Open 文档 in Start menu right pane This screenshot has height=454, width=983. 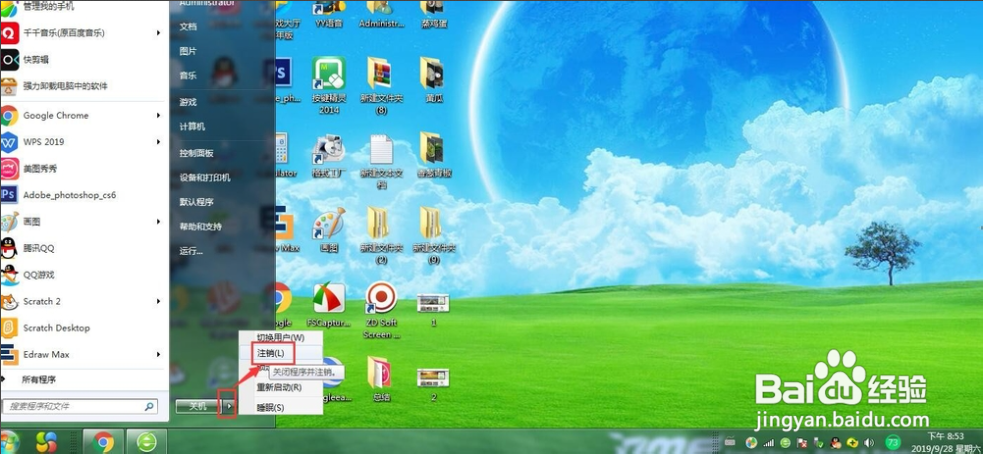188,27
